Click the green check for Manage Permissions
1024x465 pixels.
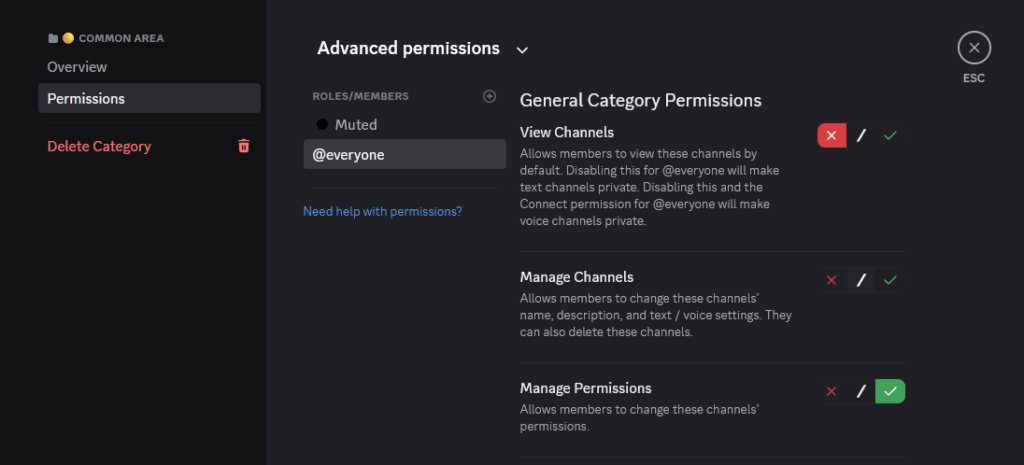click(890, 391)
